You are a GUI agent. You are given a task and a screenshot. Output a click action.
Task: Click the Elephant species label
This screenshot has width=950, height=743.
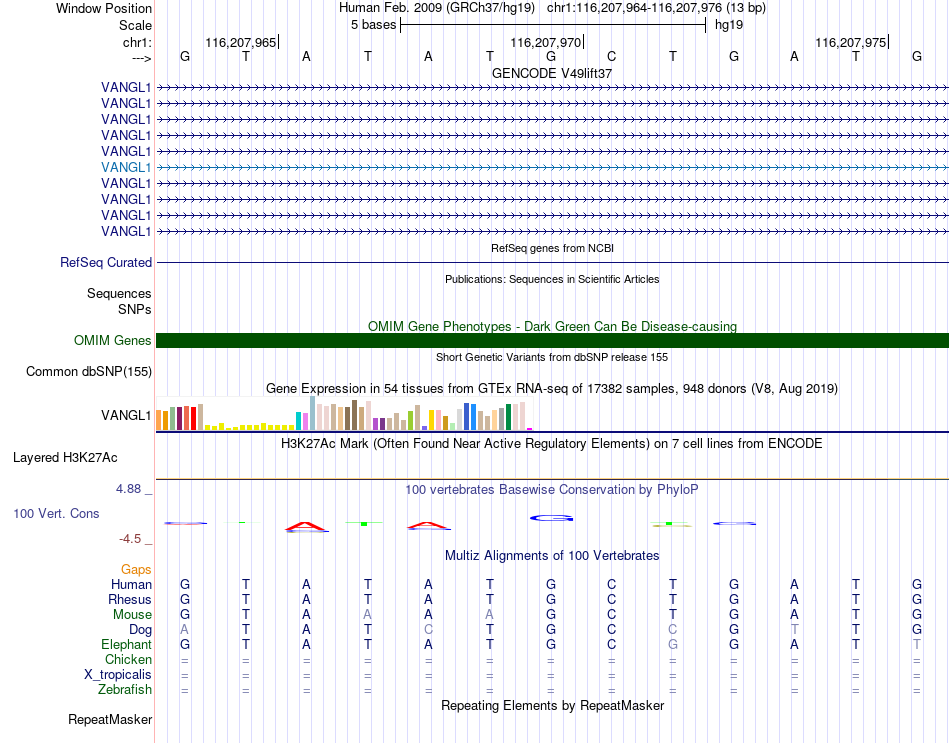pyautogui.click(x=127, y=644)
